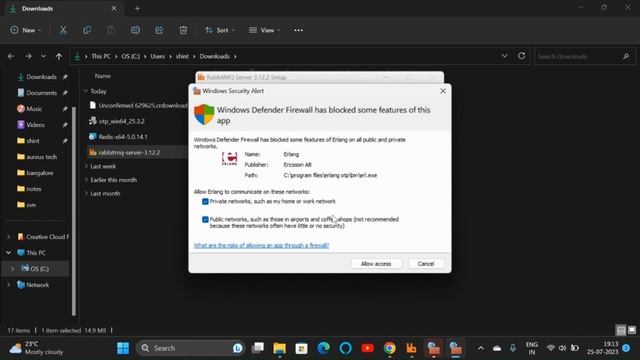Open the recent locations dropdown arrow
Screen dimensions: 640x360
click(43, 56)
